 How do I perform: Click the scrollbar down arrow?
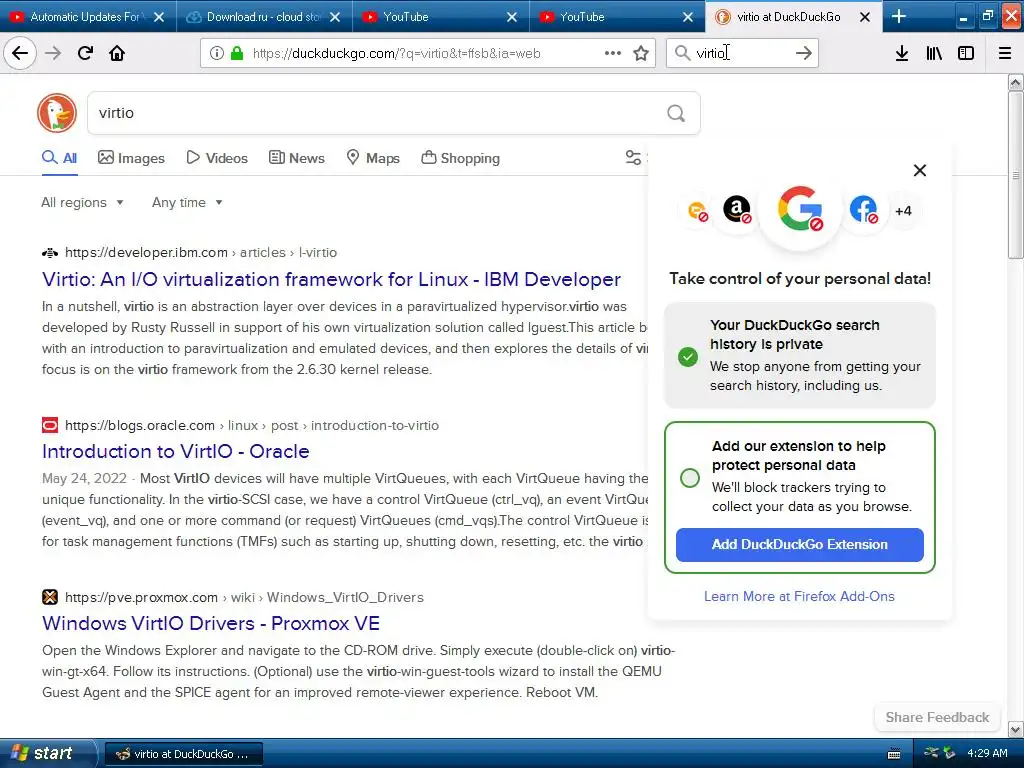pos(1016,729)
